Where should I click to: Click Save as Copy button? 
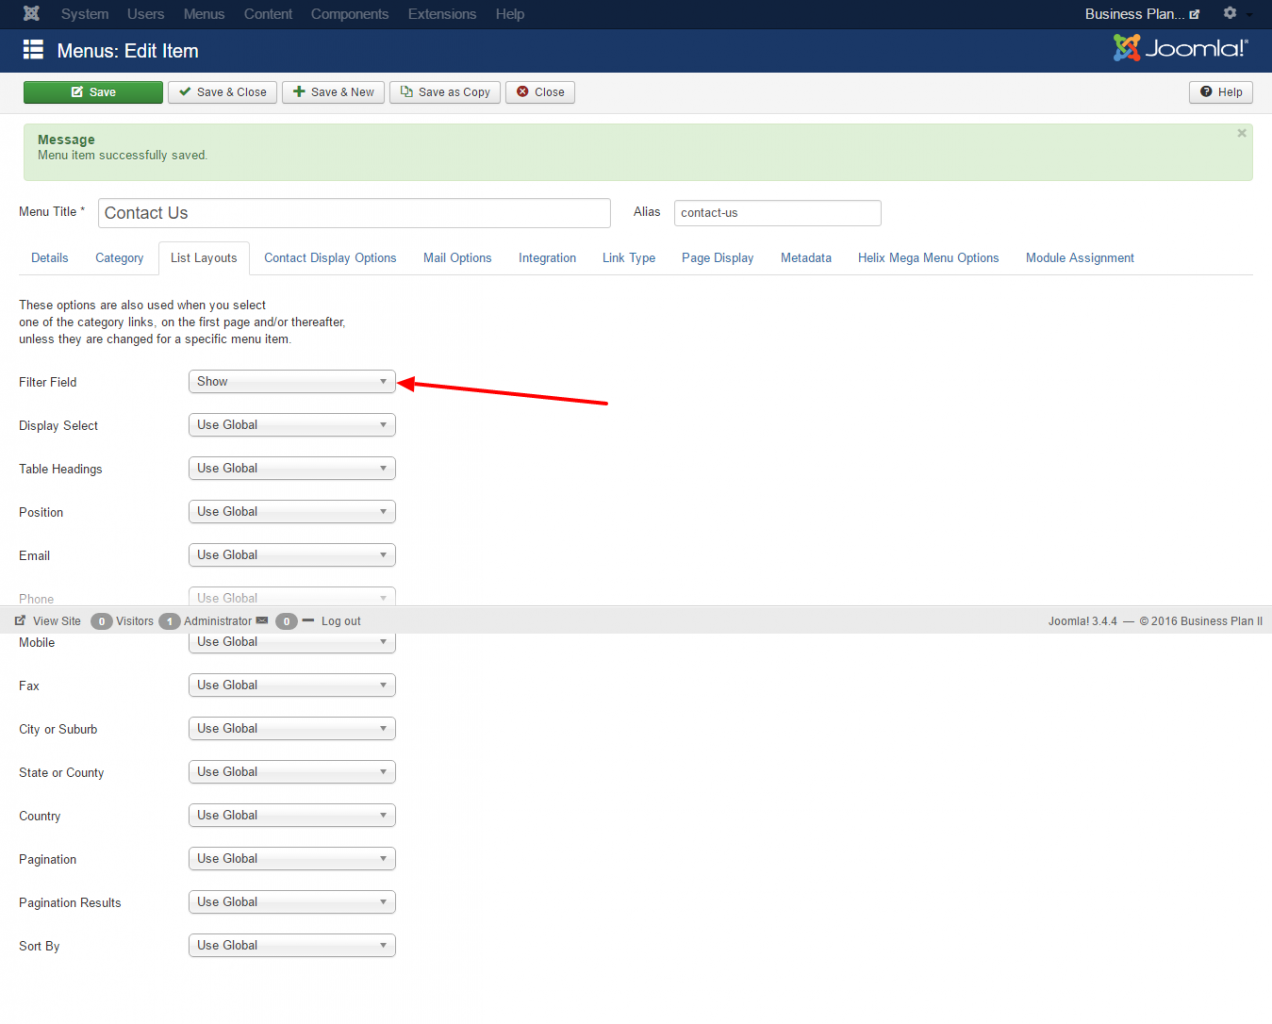[445, 92]
